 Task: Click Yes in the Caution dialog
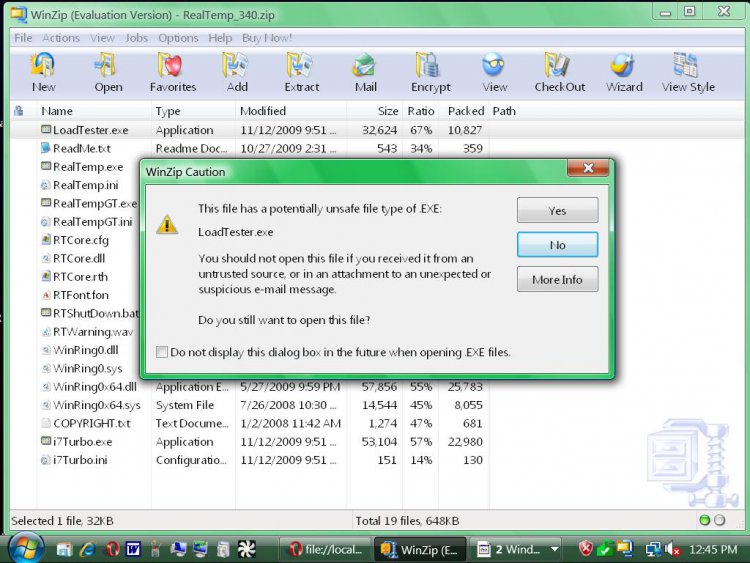point(557,210)
